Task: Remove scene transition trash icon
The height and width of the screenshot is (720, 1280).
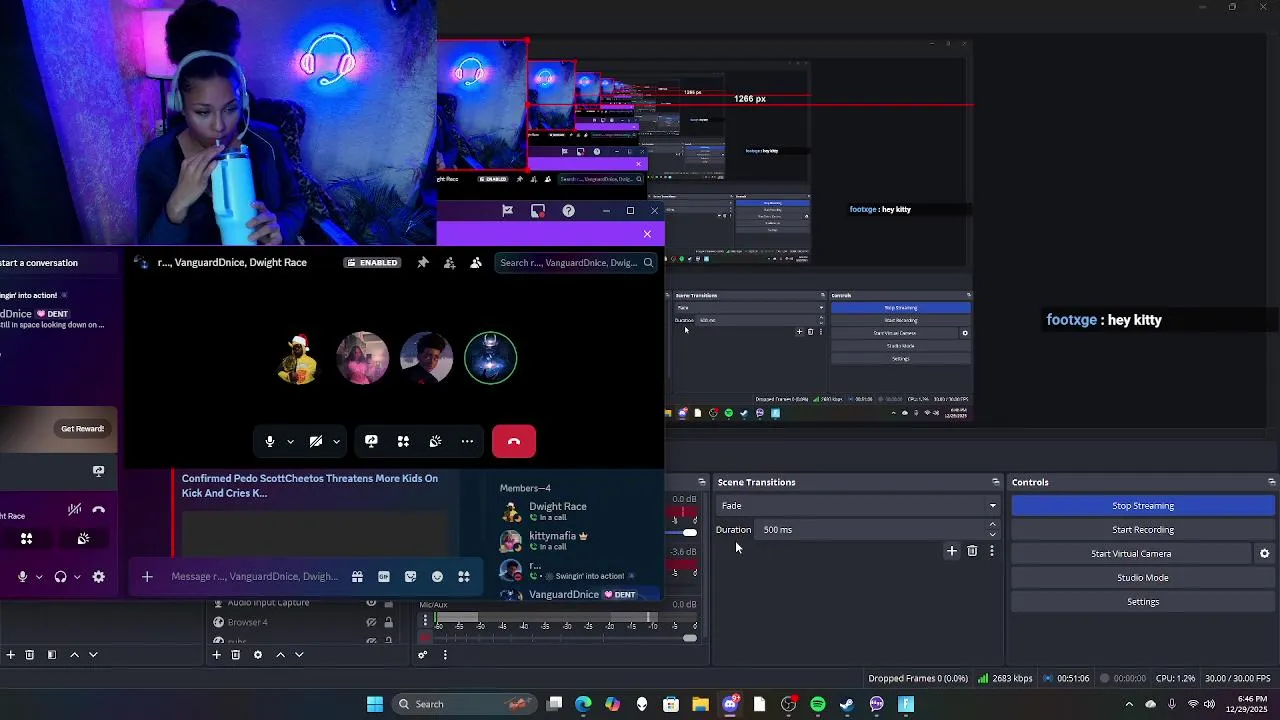Action: (972, 551)
